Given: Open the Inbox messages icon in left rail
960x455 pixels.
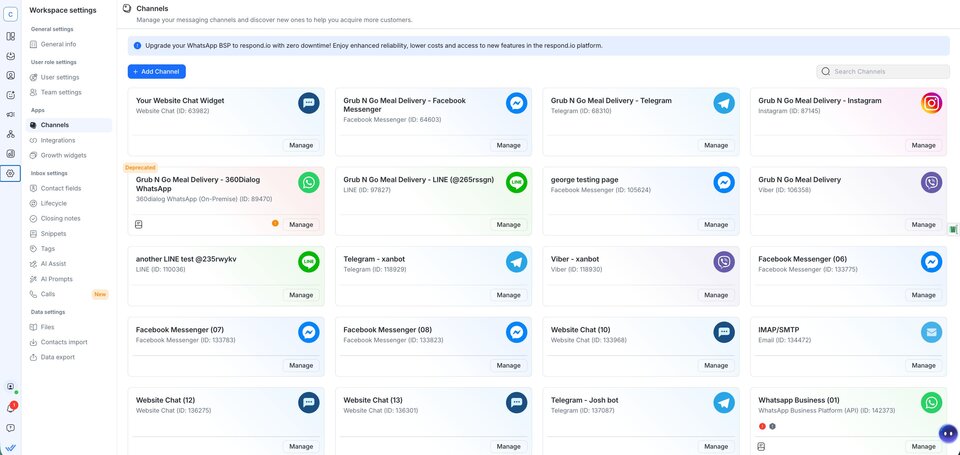Looking at the screenshot, I should (x=10, y=56).
